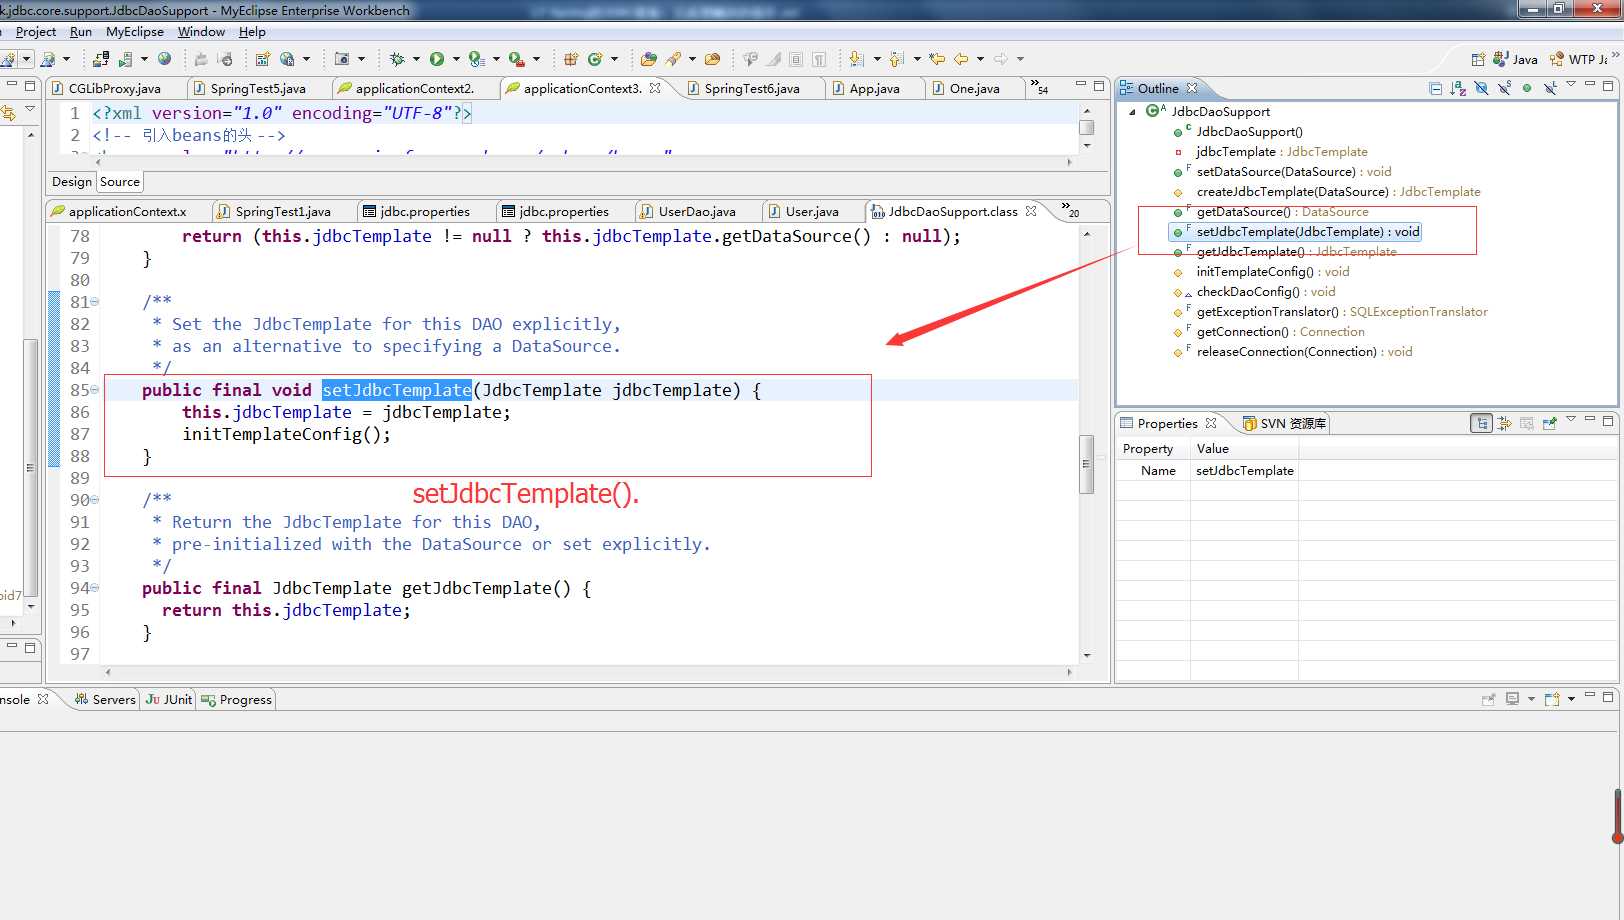
Task: Click the Open Perspective icon beside Java
Action: [x=1477, y=59]
